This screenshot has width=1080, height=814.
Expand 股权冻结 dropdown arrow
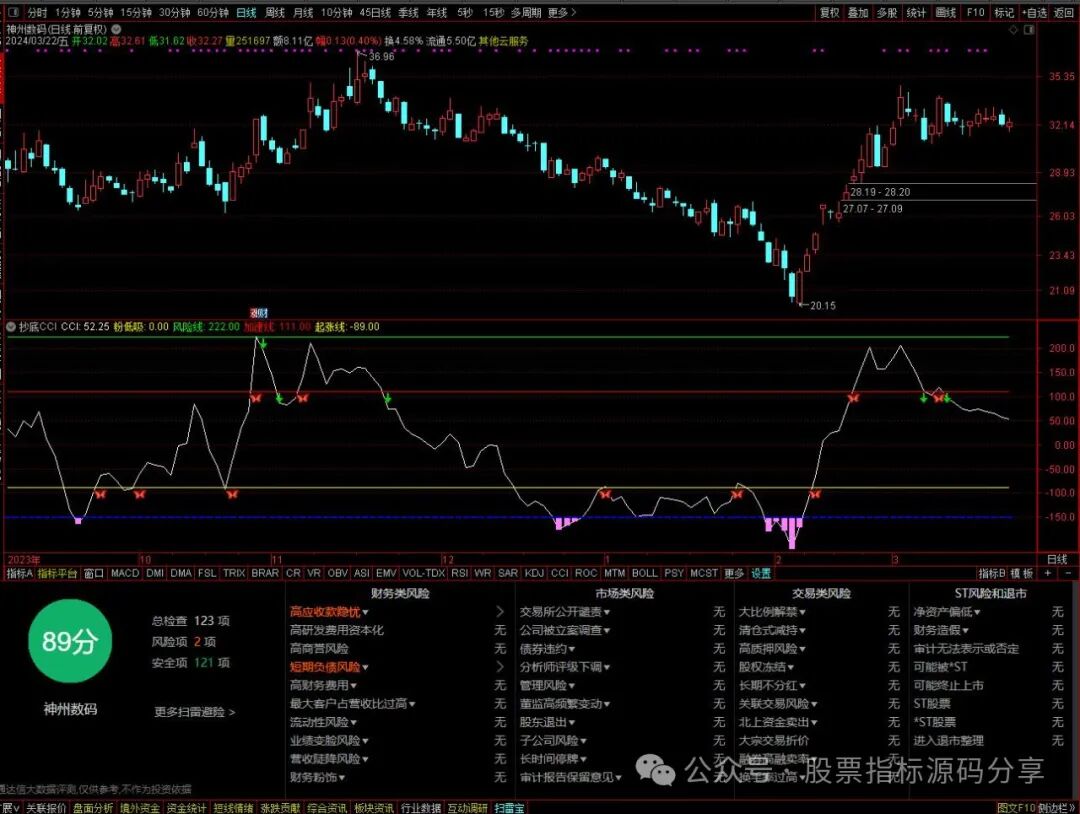[790, 667]
